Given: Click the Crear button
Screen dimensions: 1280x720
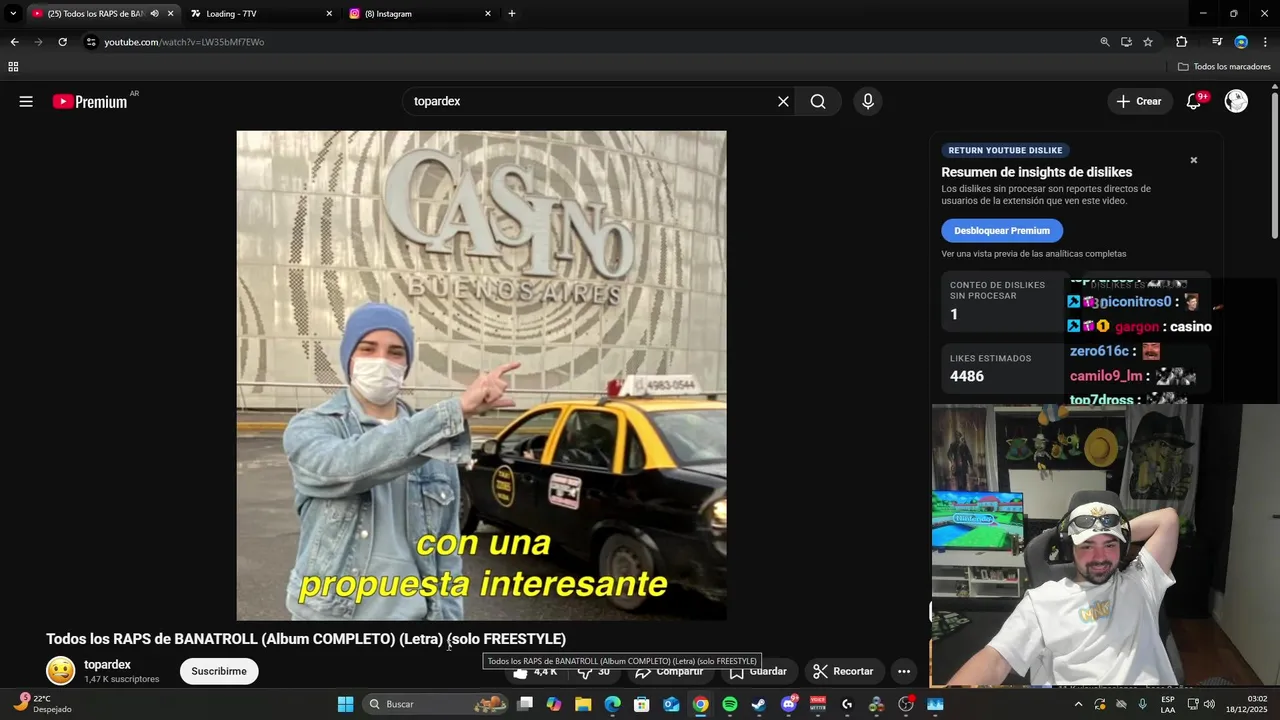Looking at the screenshot, I should pos(1139,101).
